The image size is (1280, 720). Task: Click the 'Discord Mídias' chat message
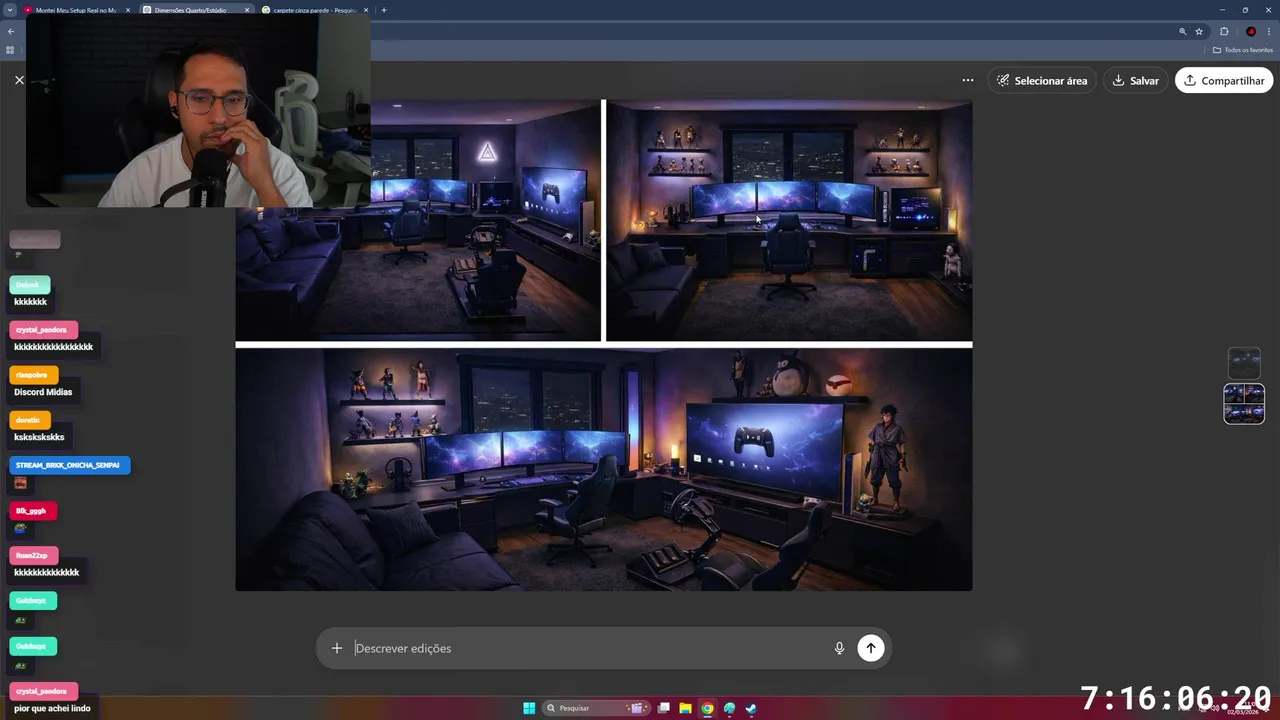(x=43, y=392)
